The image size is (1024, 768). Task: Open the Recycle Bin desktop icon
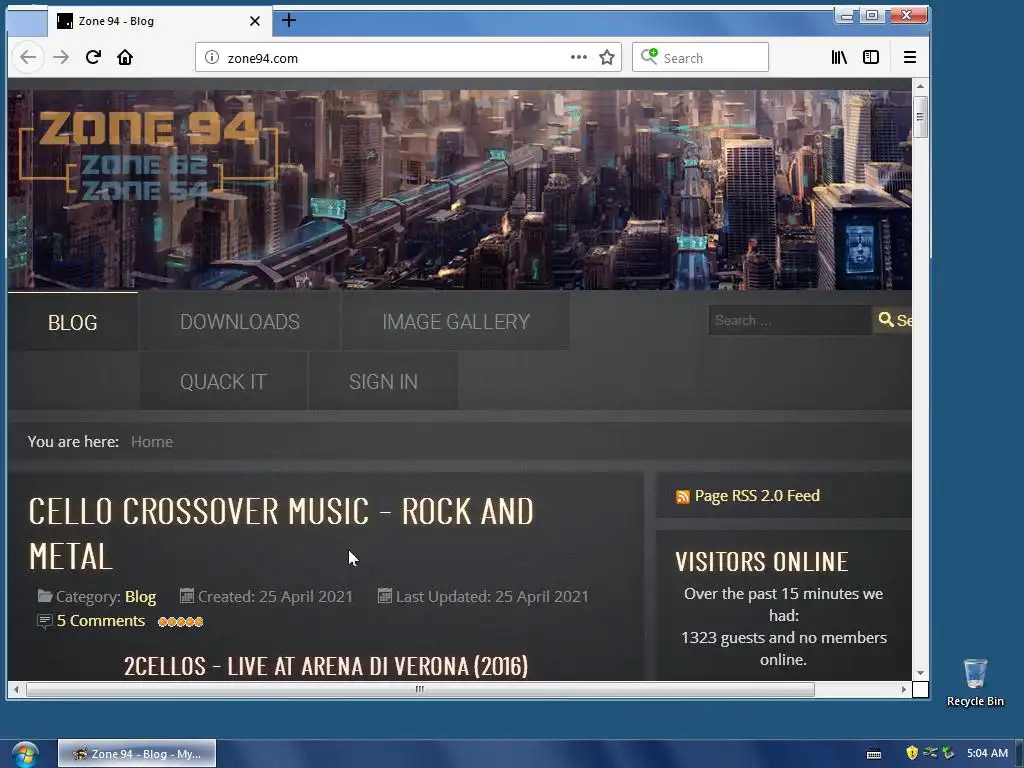975,682
